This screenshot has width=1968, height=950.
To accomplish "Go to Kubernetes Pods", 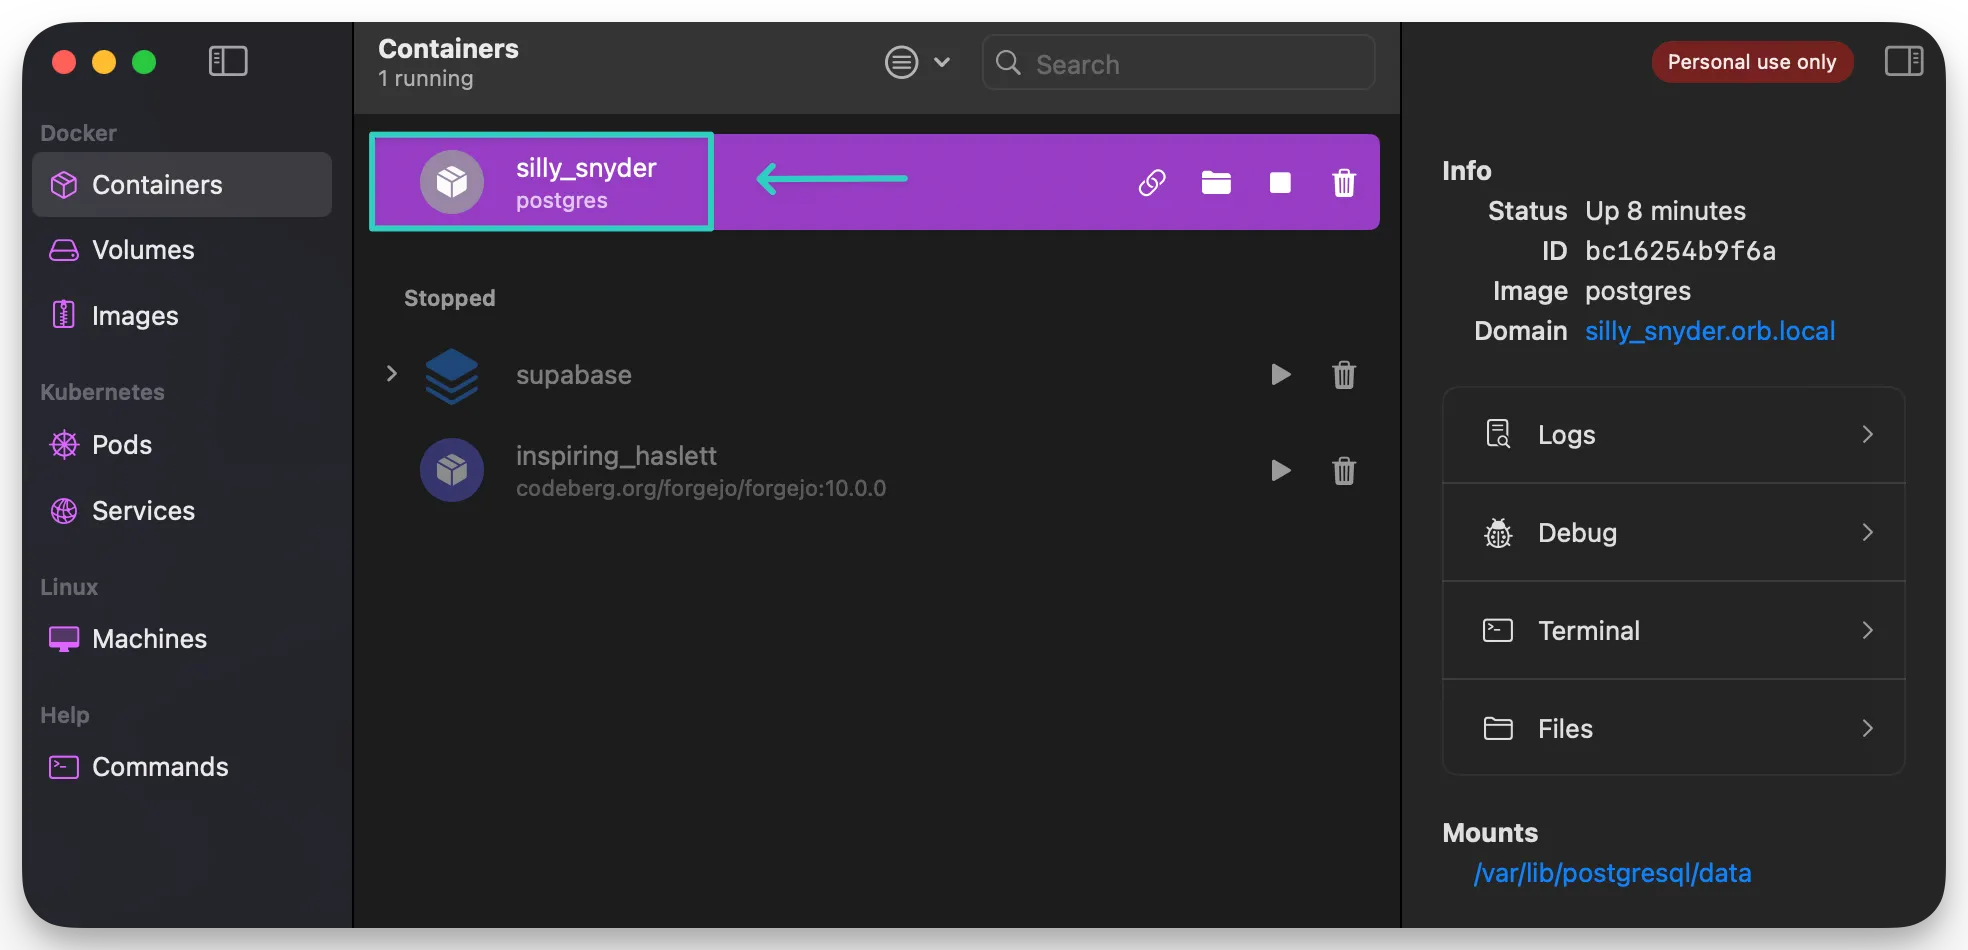I will pos(182,445).
